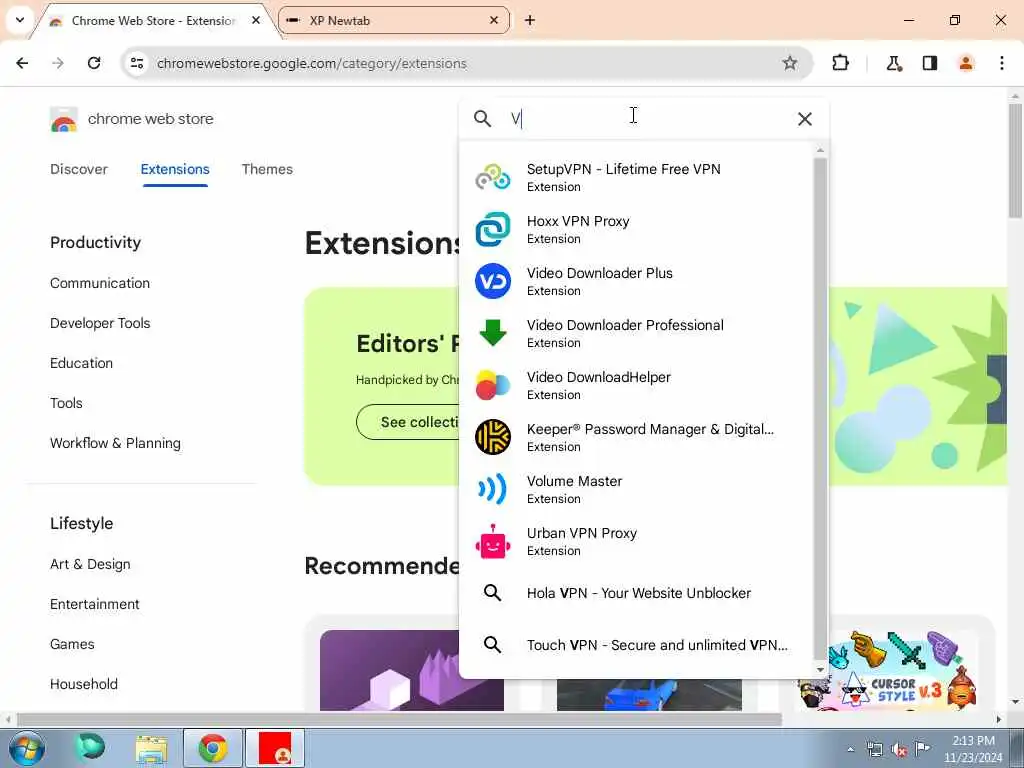Open the Art & Design category

(x=90, y=564)
